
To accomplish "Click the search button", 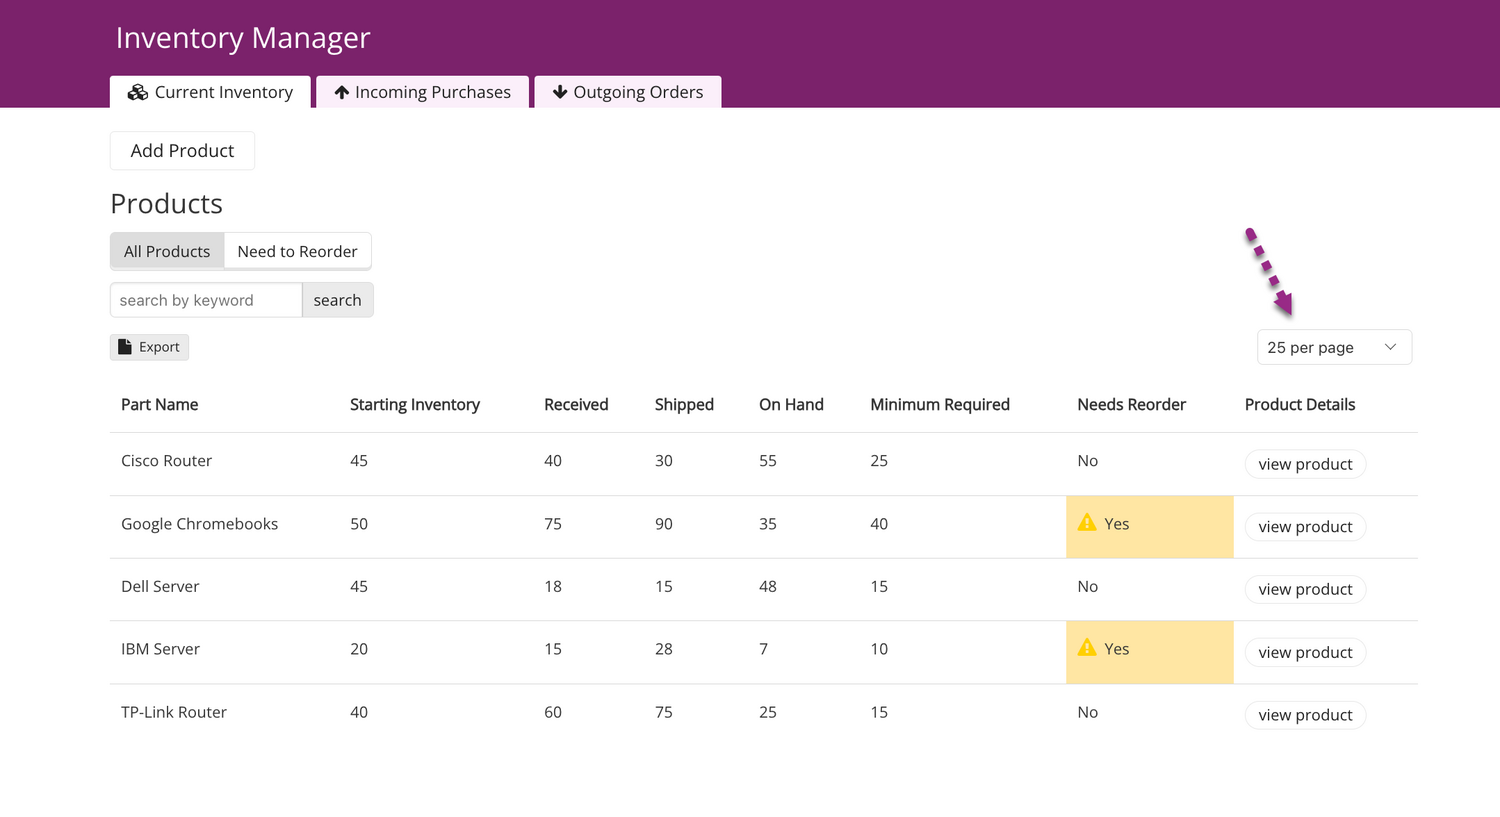I will click(337, 300).
